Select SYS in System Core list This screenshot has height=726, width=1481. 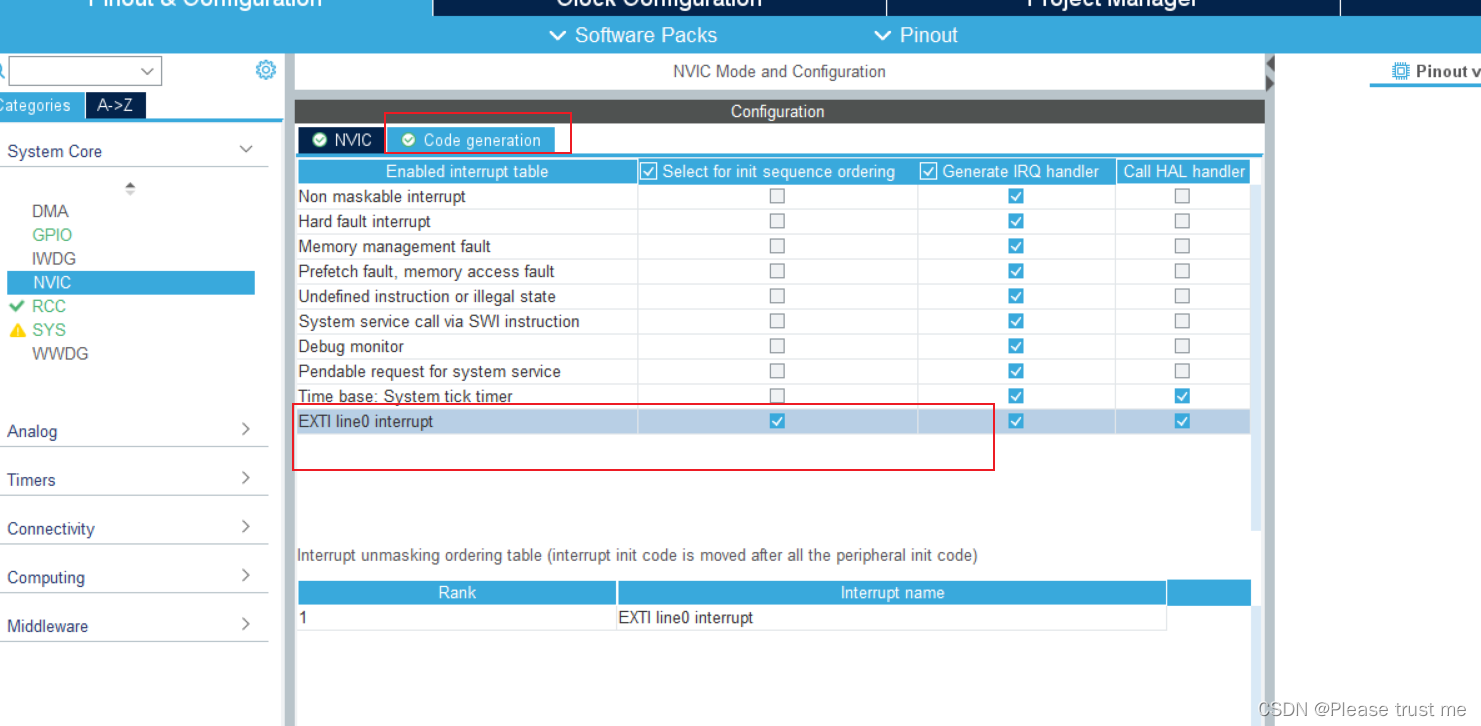[49, 330]
